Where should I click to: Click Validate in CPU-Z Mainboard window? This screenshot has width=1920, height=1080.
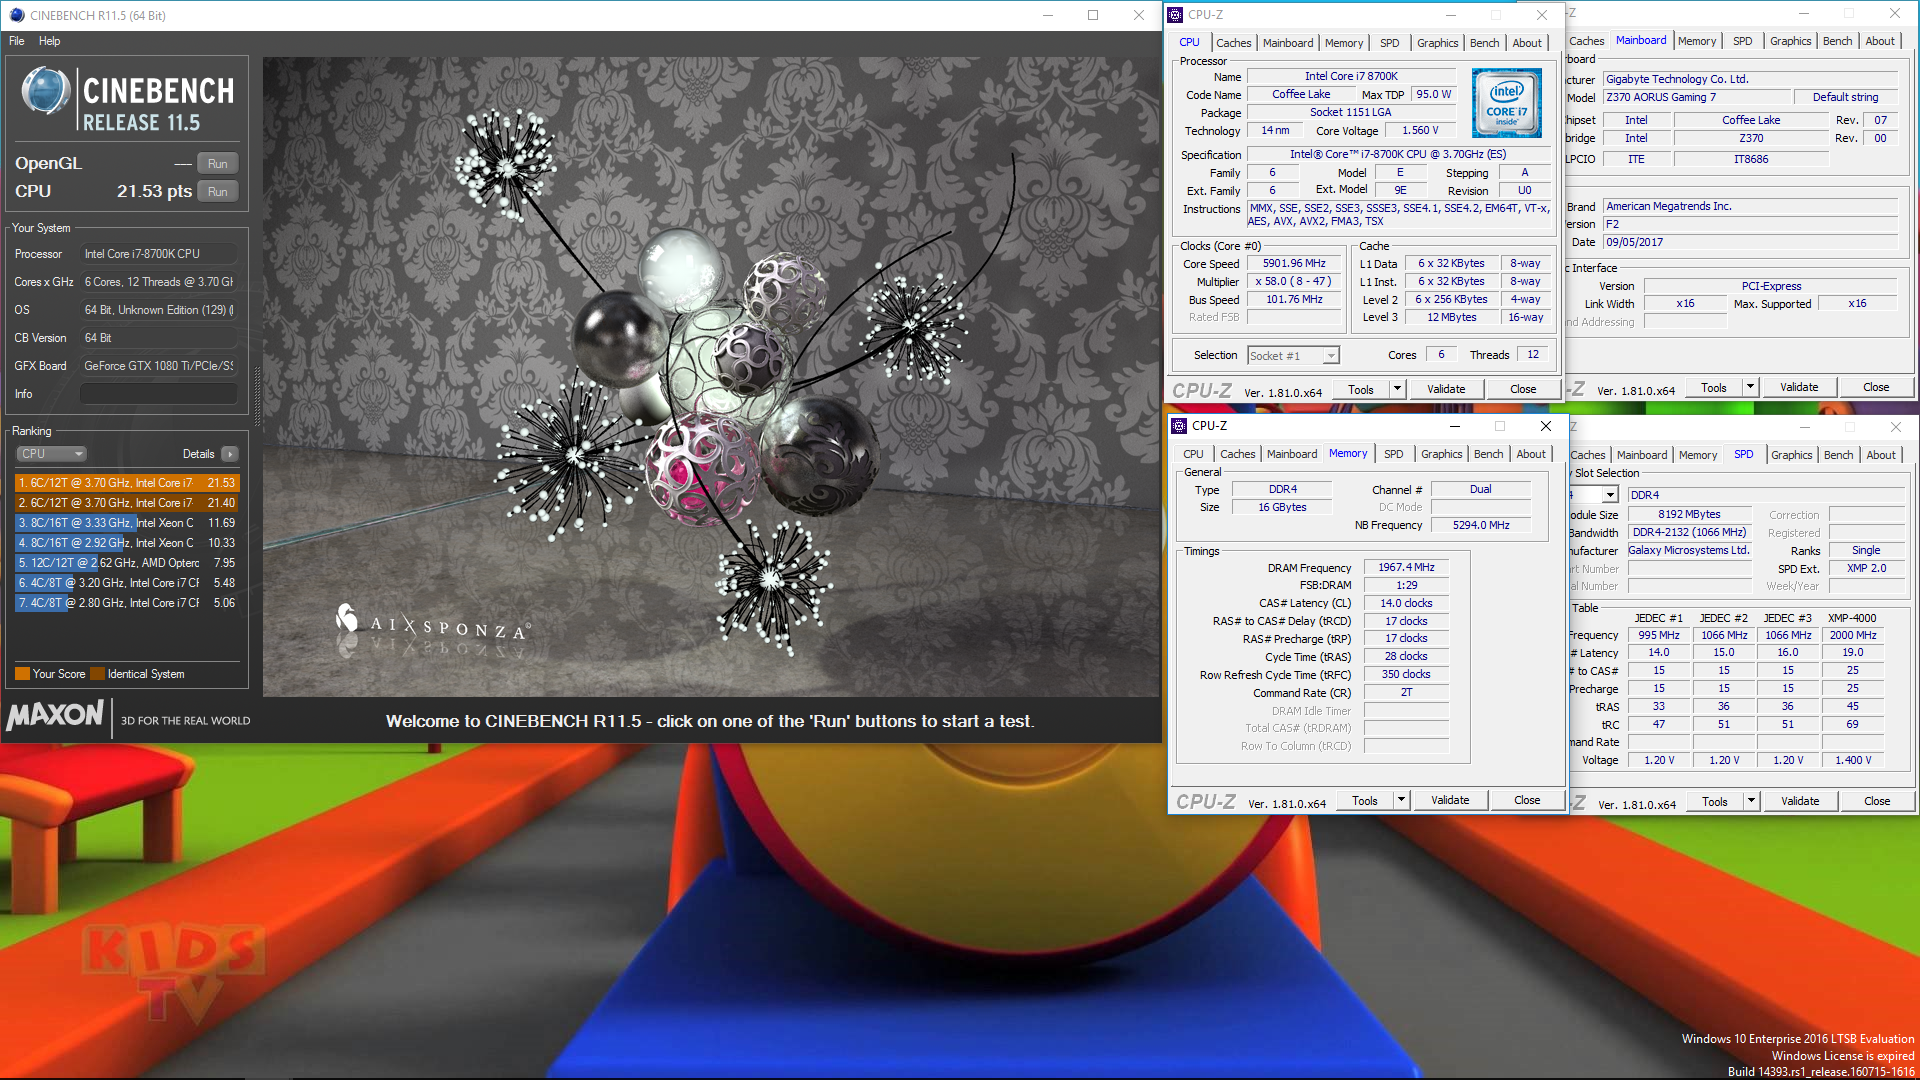click(1799, 388)
